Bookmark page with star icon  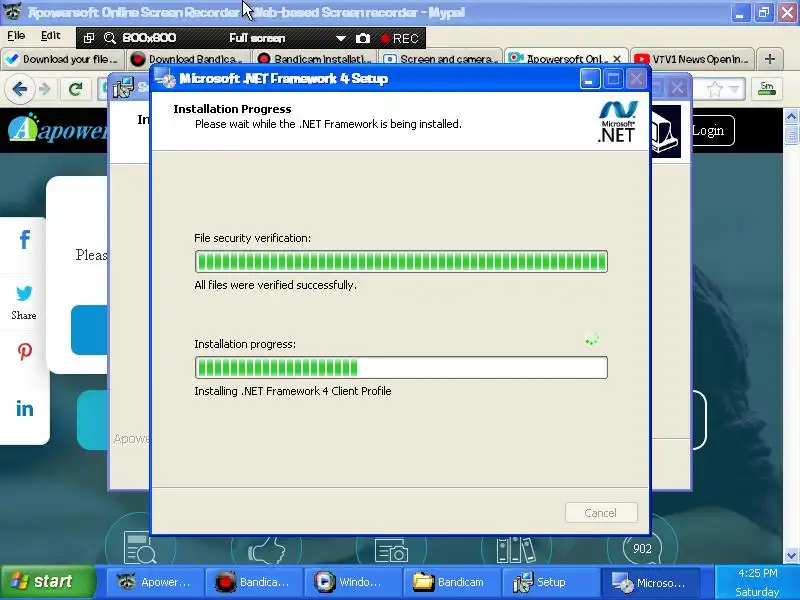coord(715,90)
